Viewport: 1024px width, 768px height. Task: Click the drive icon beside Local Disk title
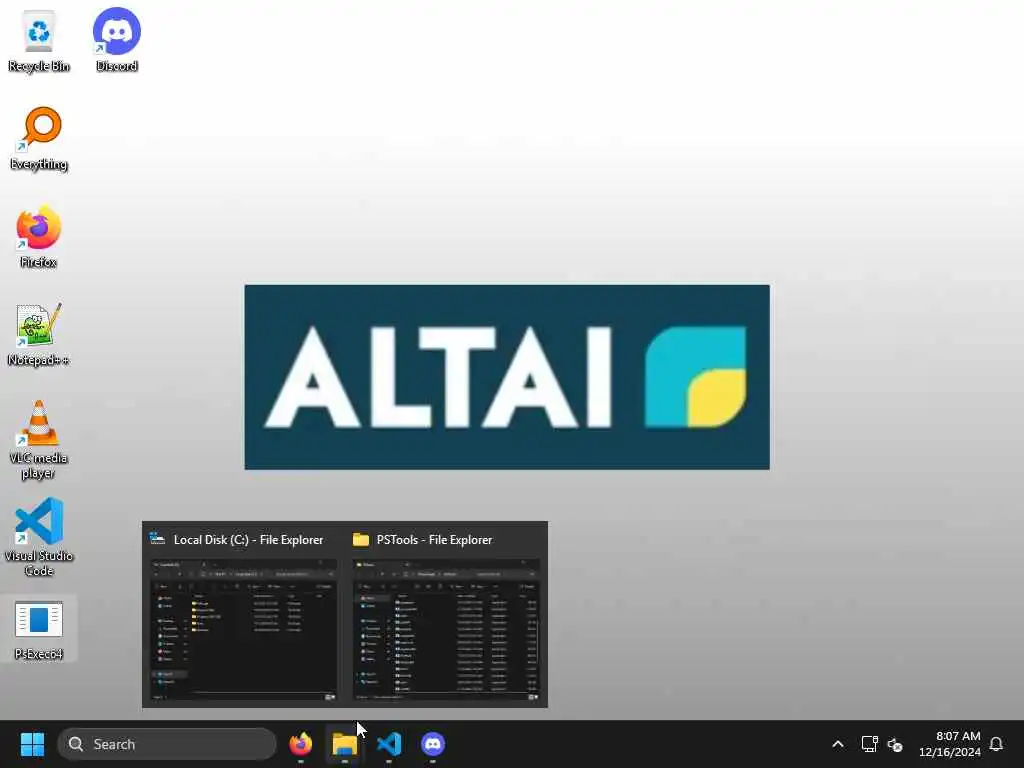pyautogui.click(x=157, y=539)
